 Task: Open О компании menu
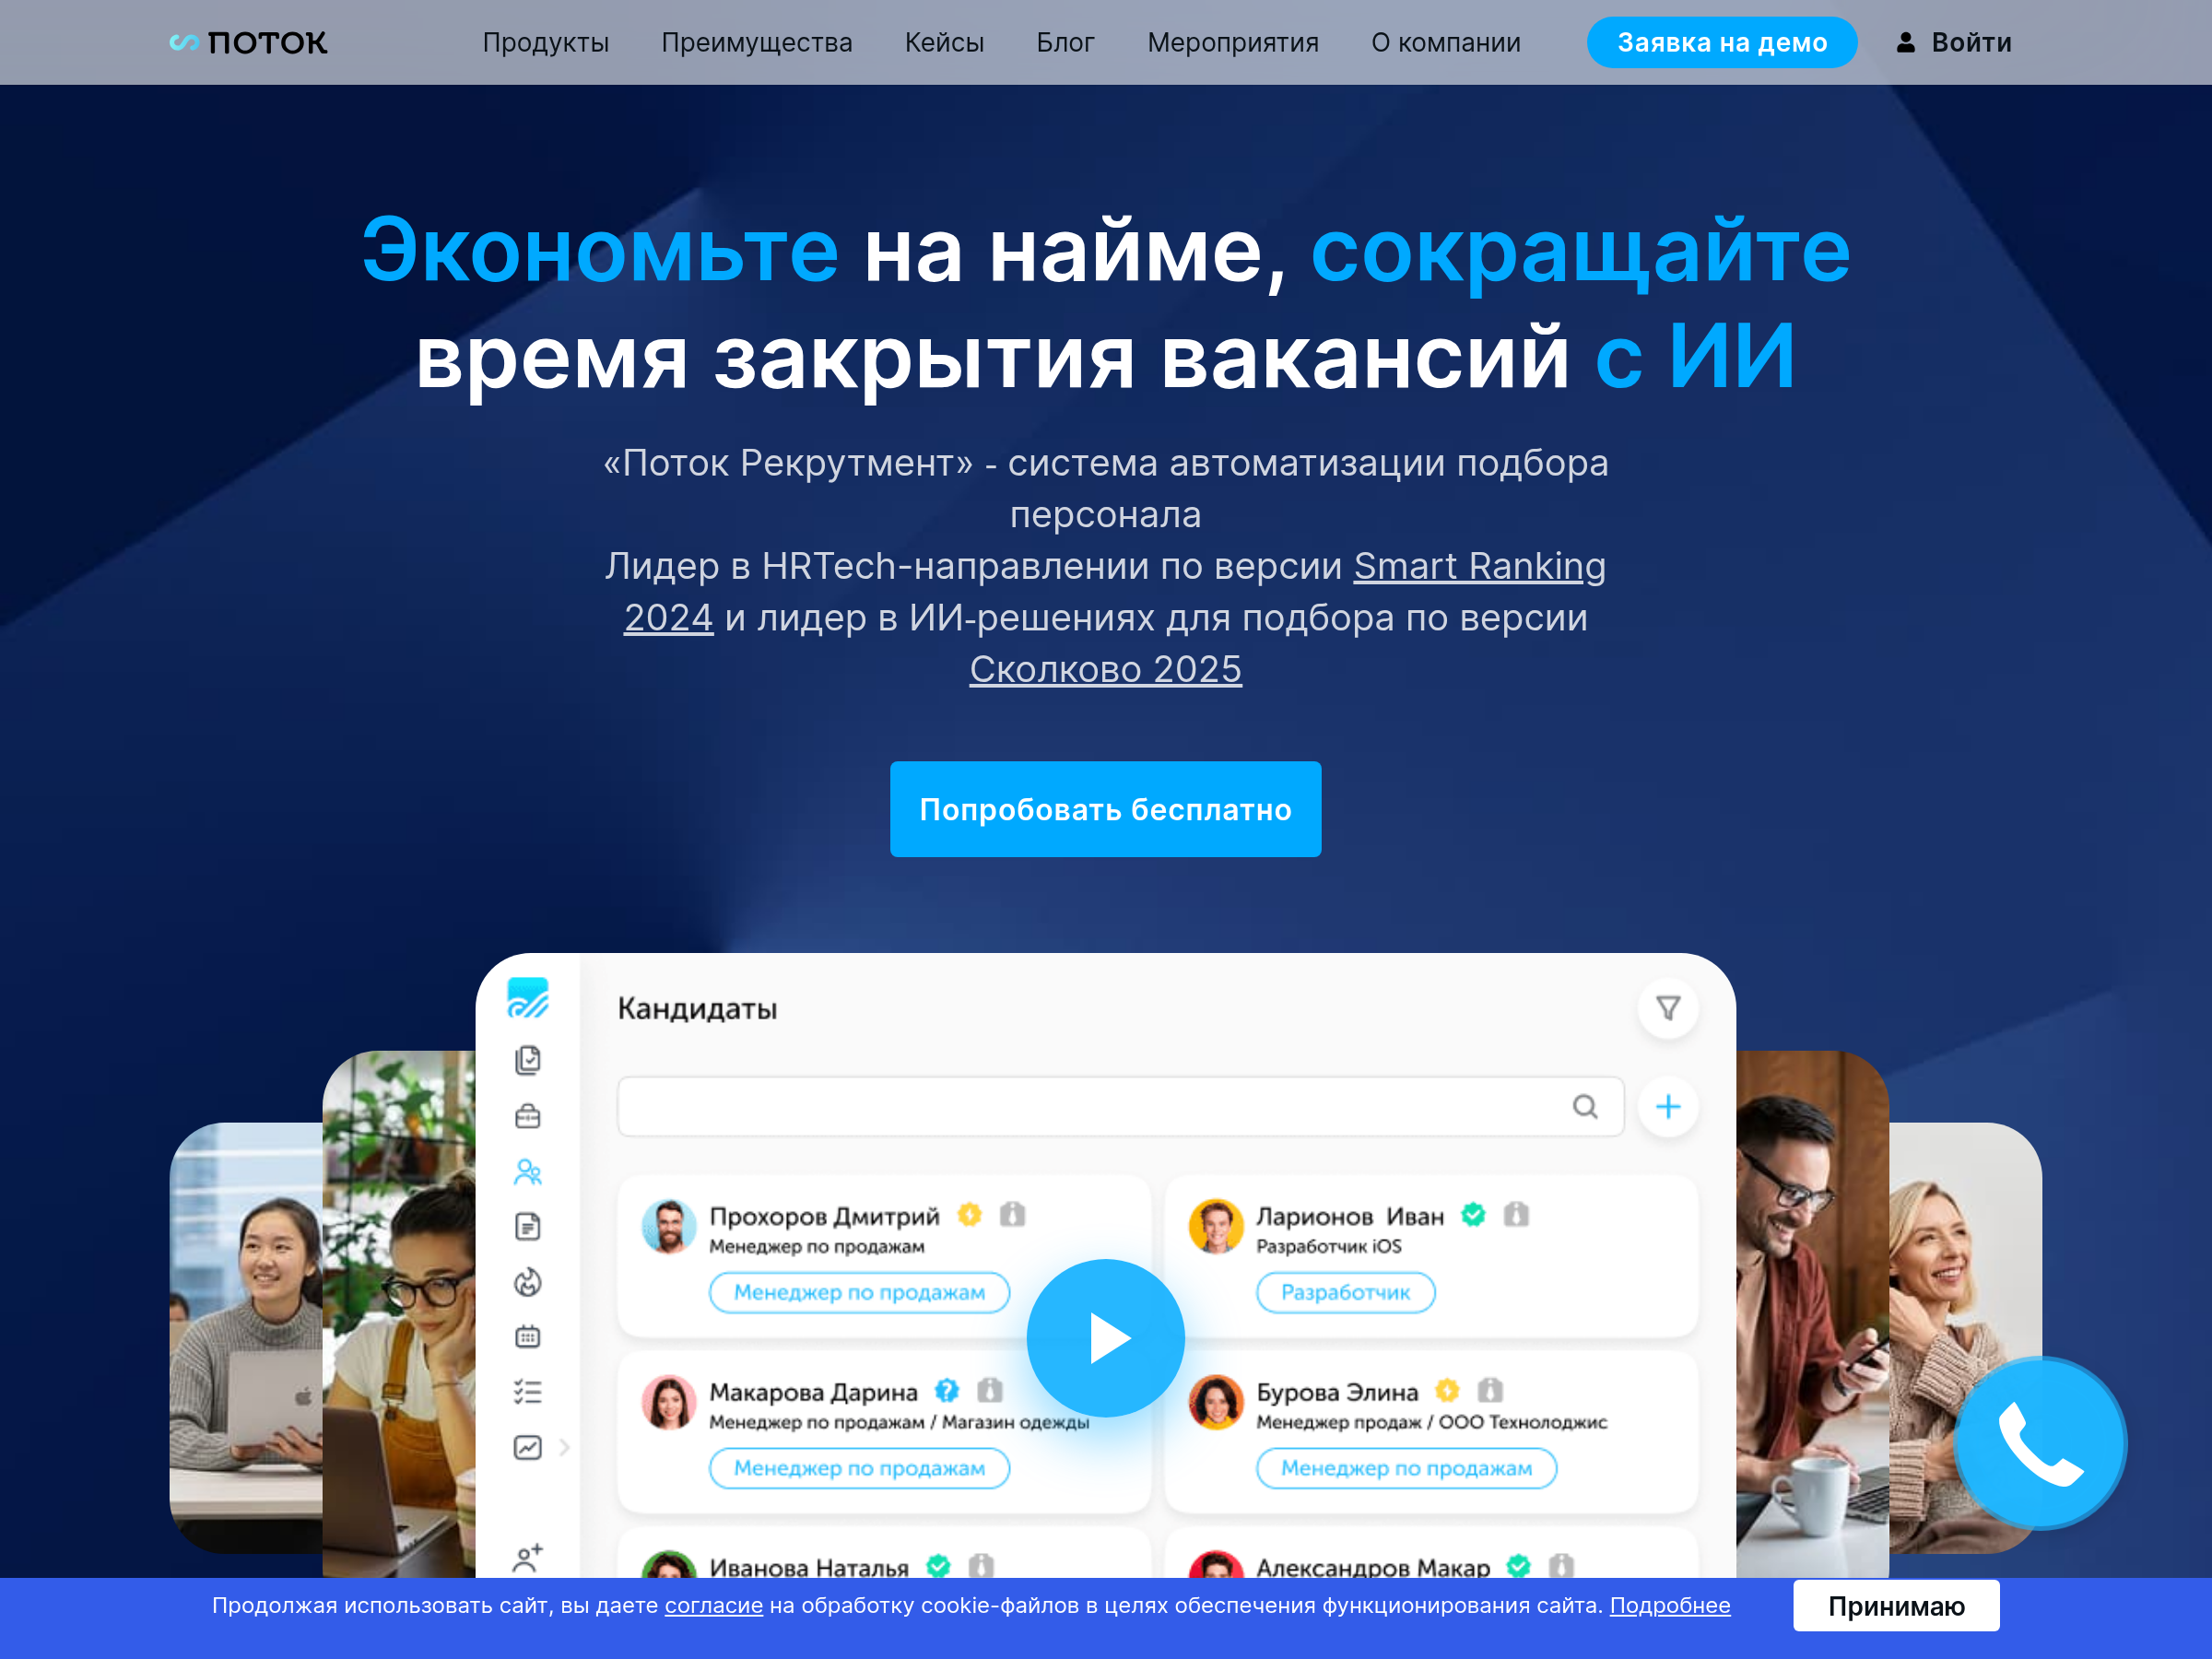click(1445, 43)
